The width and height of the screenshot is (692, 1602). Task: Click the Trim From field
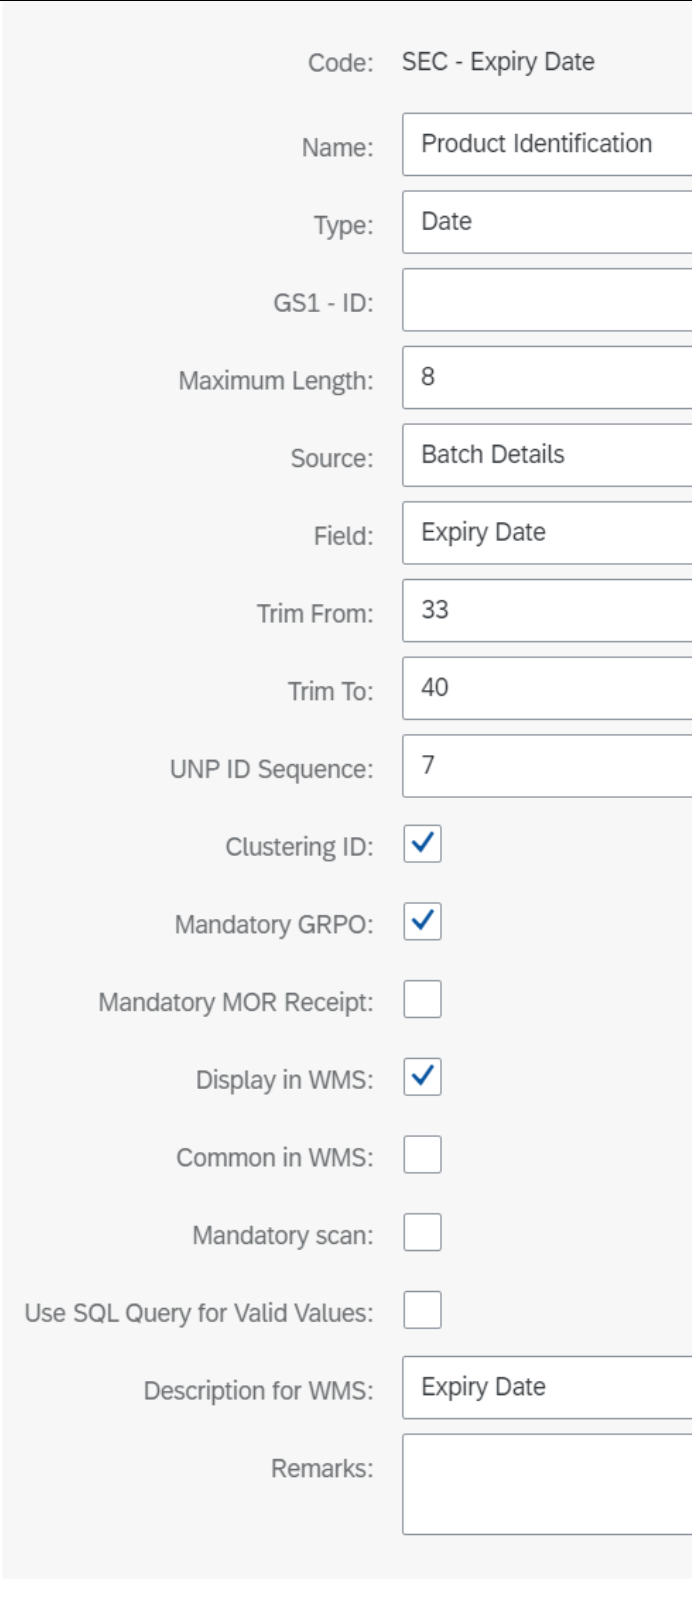[547, 610]
